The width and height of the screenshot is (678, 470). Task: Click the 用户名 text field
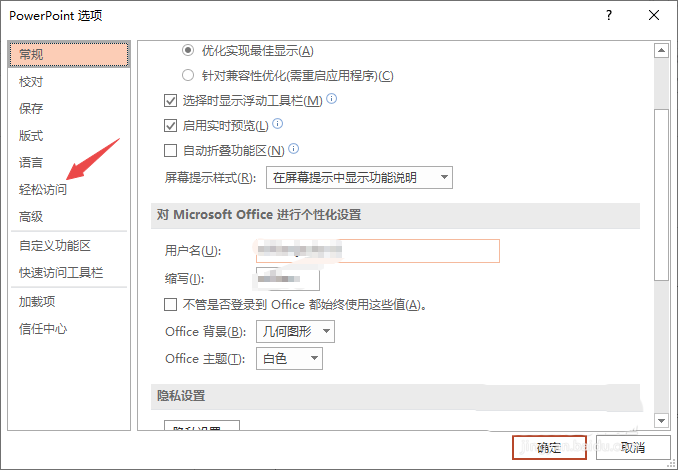coord(377,250)
